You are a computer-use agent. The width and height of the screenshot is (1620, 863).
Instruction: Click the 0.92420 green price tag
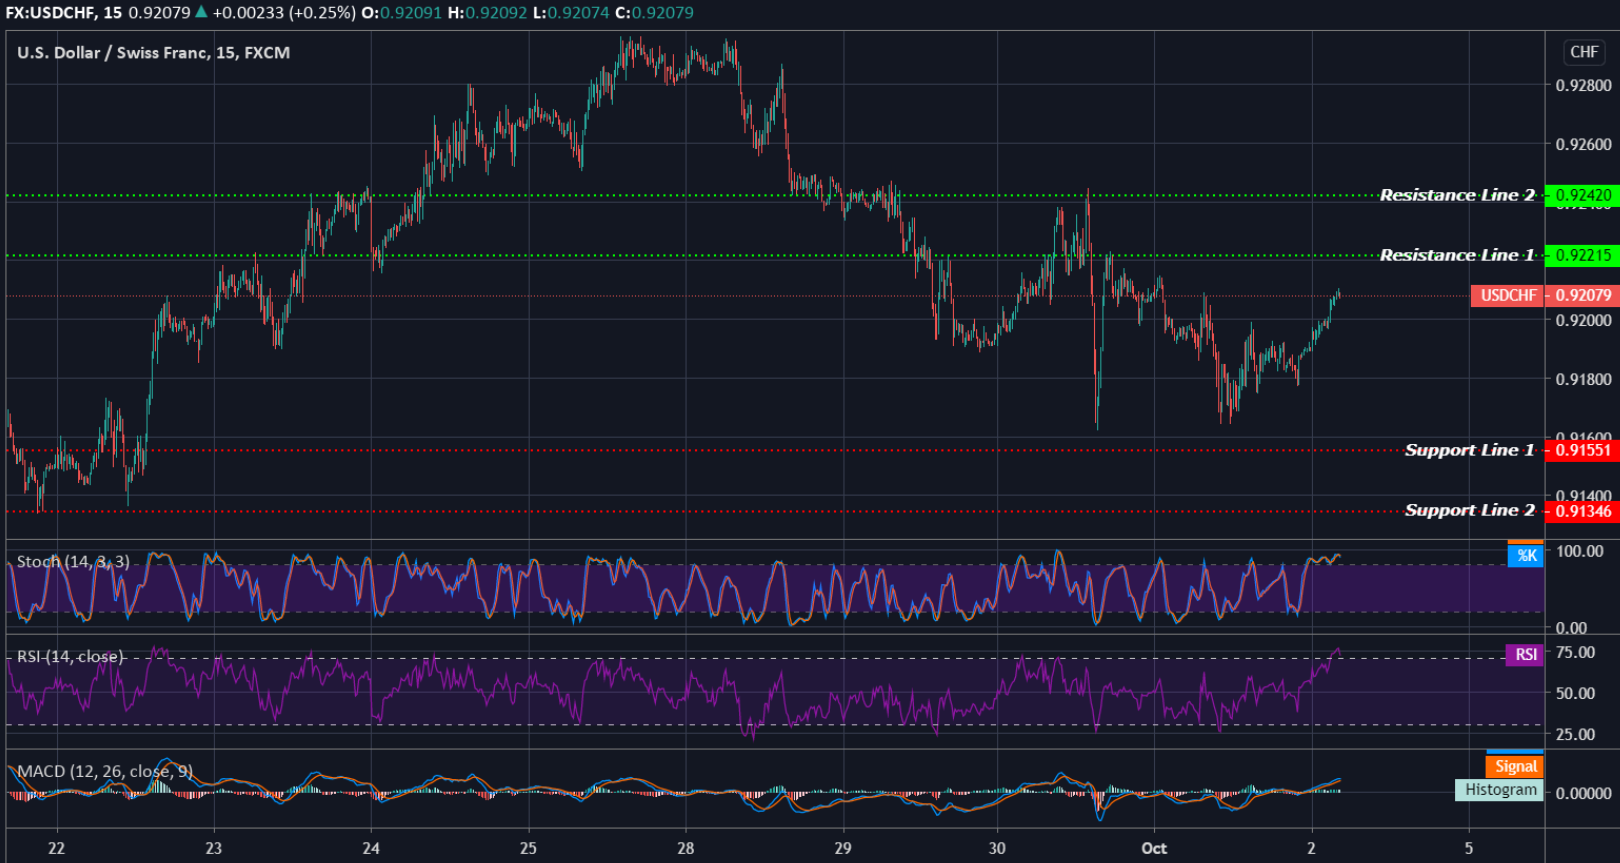point(1582,195)
